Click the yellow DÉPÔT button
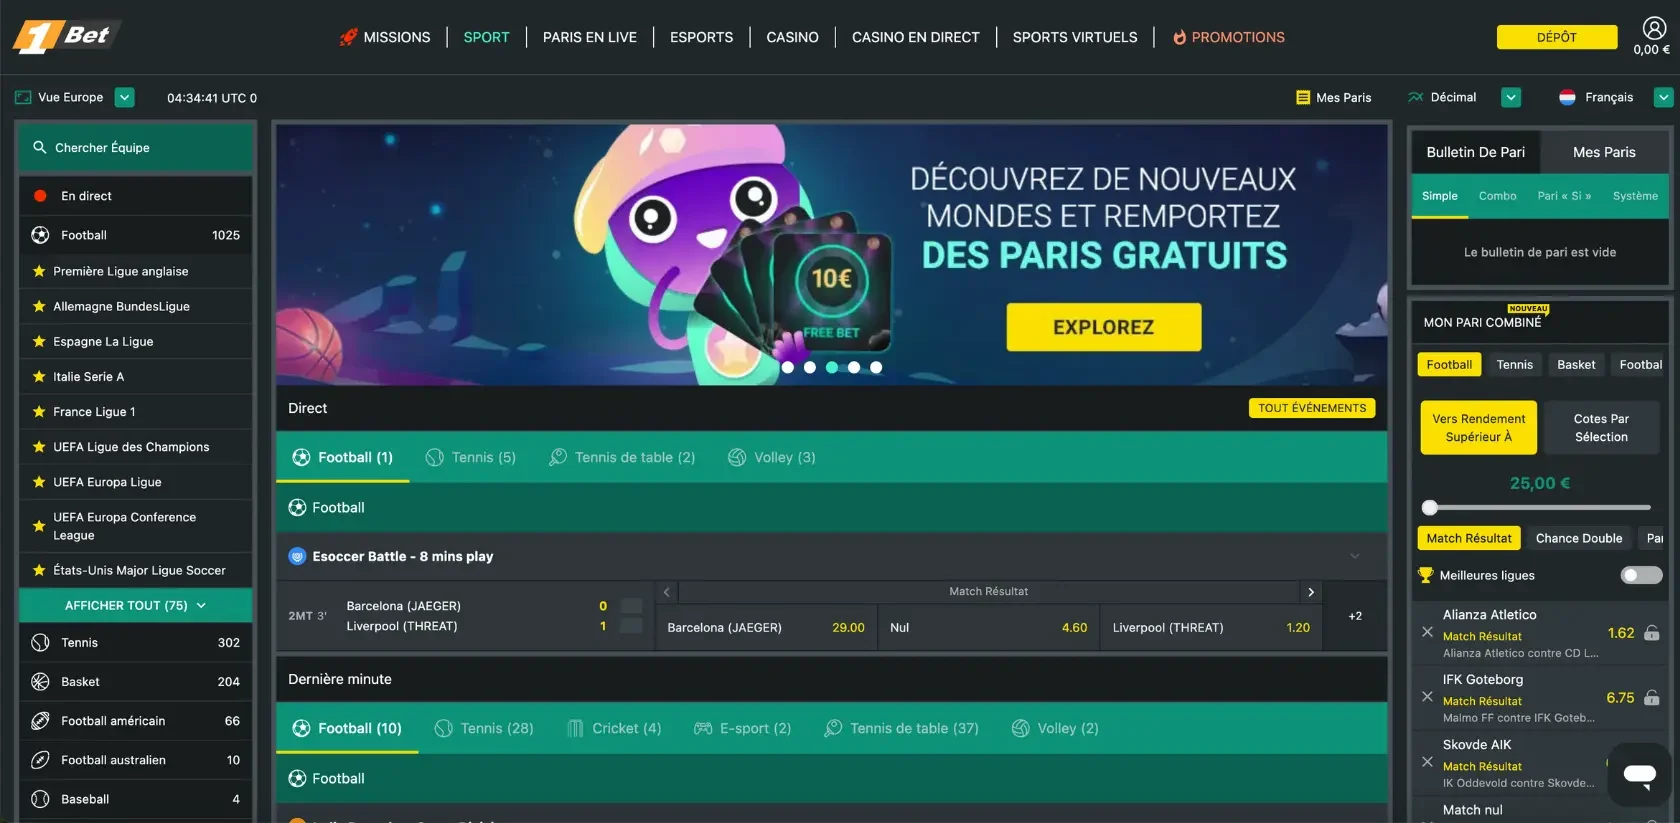Image resolution: width=1680 pixels, height=823 pixels. click(x=1556, y=37)
